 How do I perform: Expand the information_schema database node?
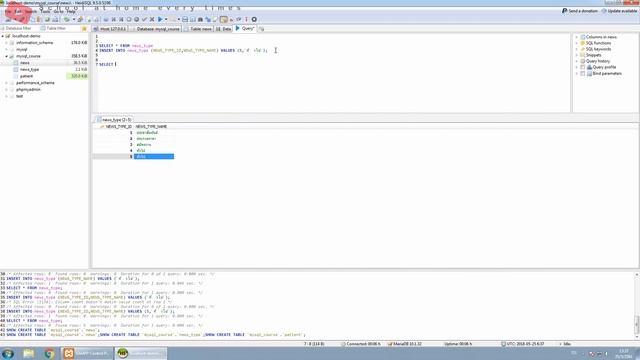point(7,42)
